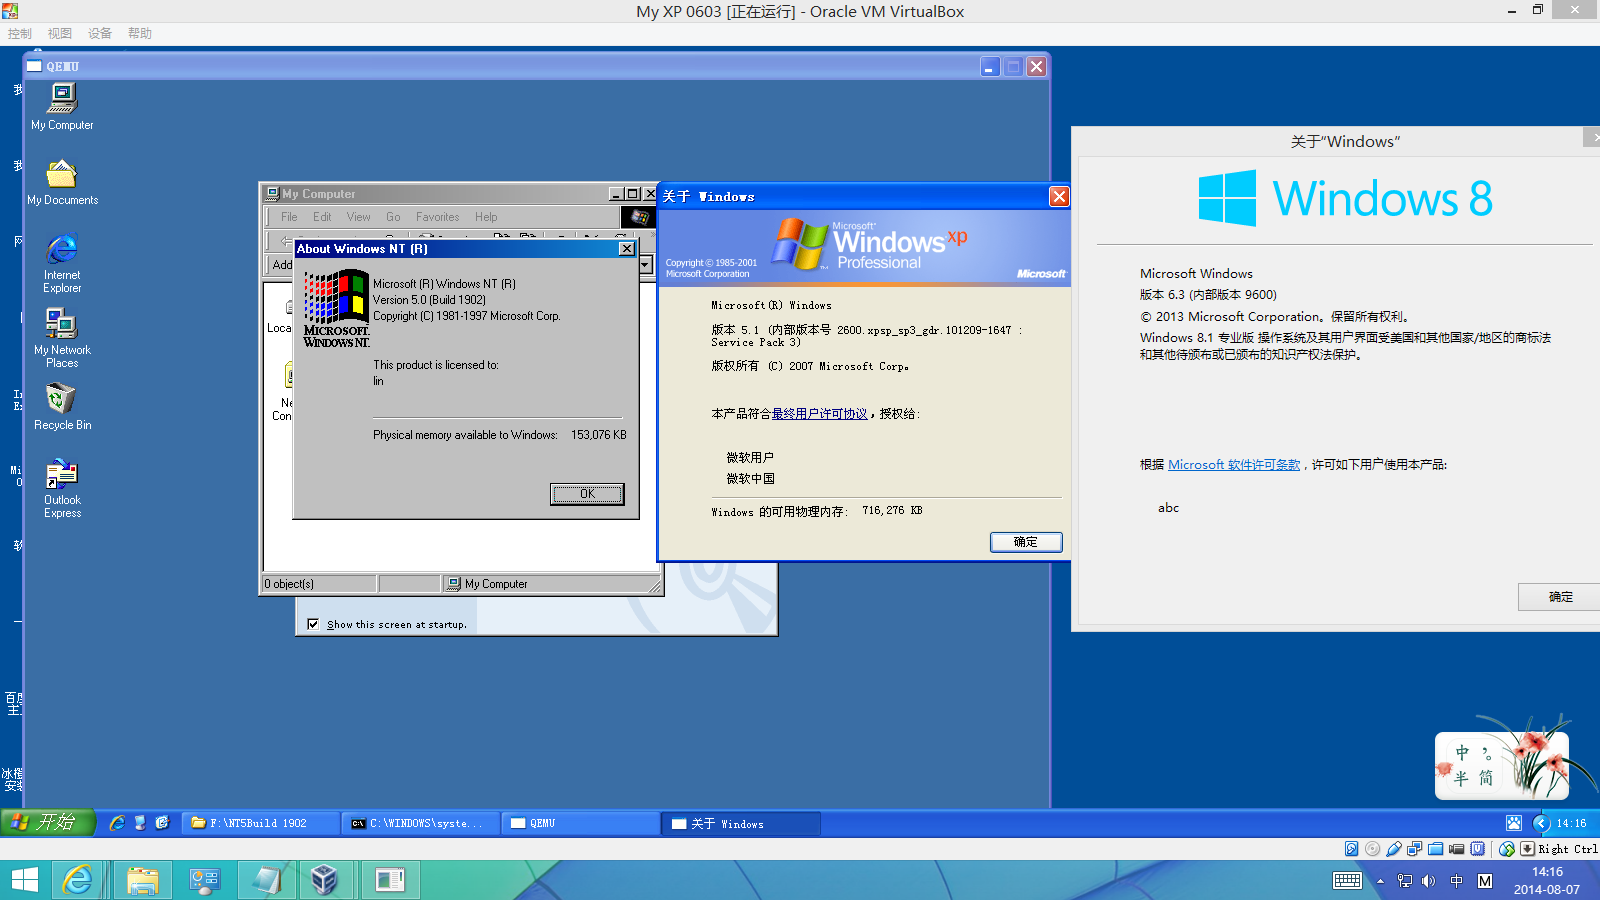Open Help menu in My Computer window
This screenshot has width=1600, height=900.
point(486,217)
